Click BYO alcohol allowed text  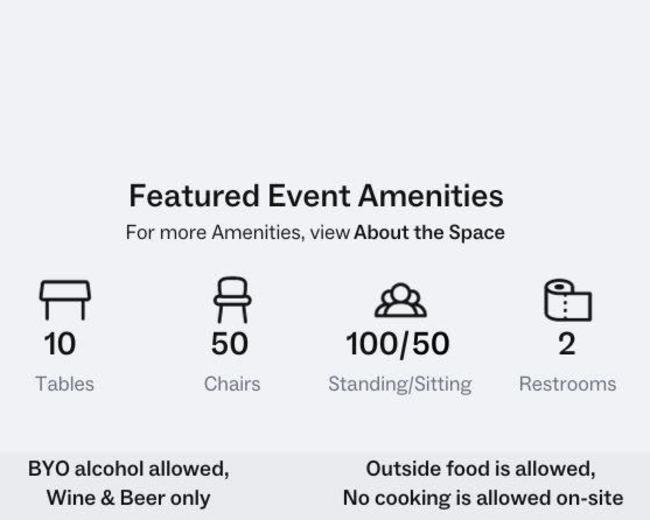129,469
